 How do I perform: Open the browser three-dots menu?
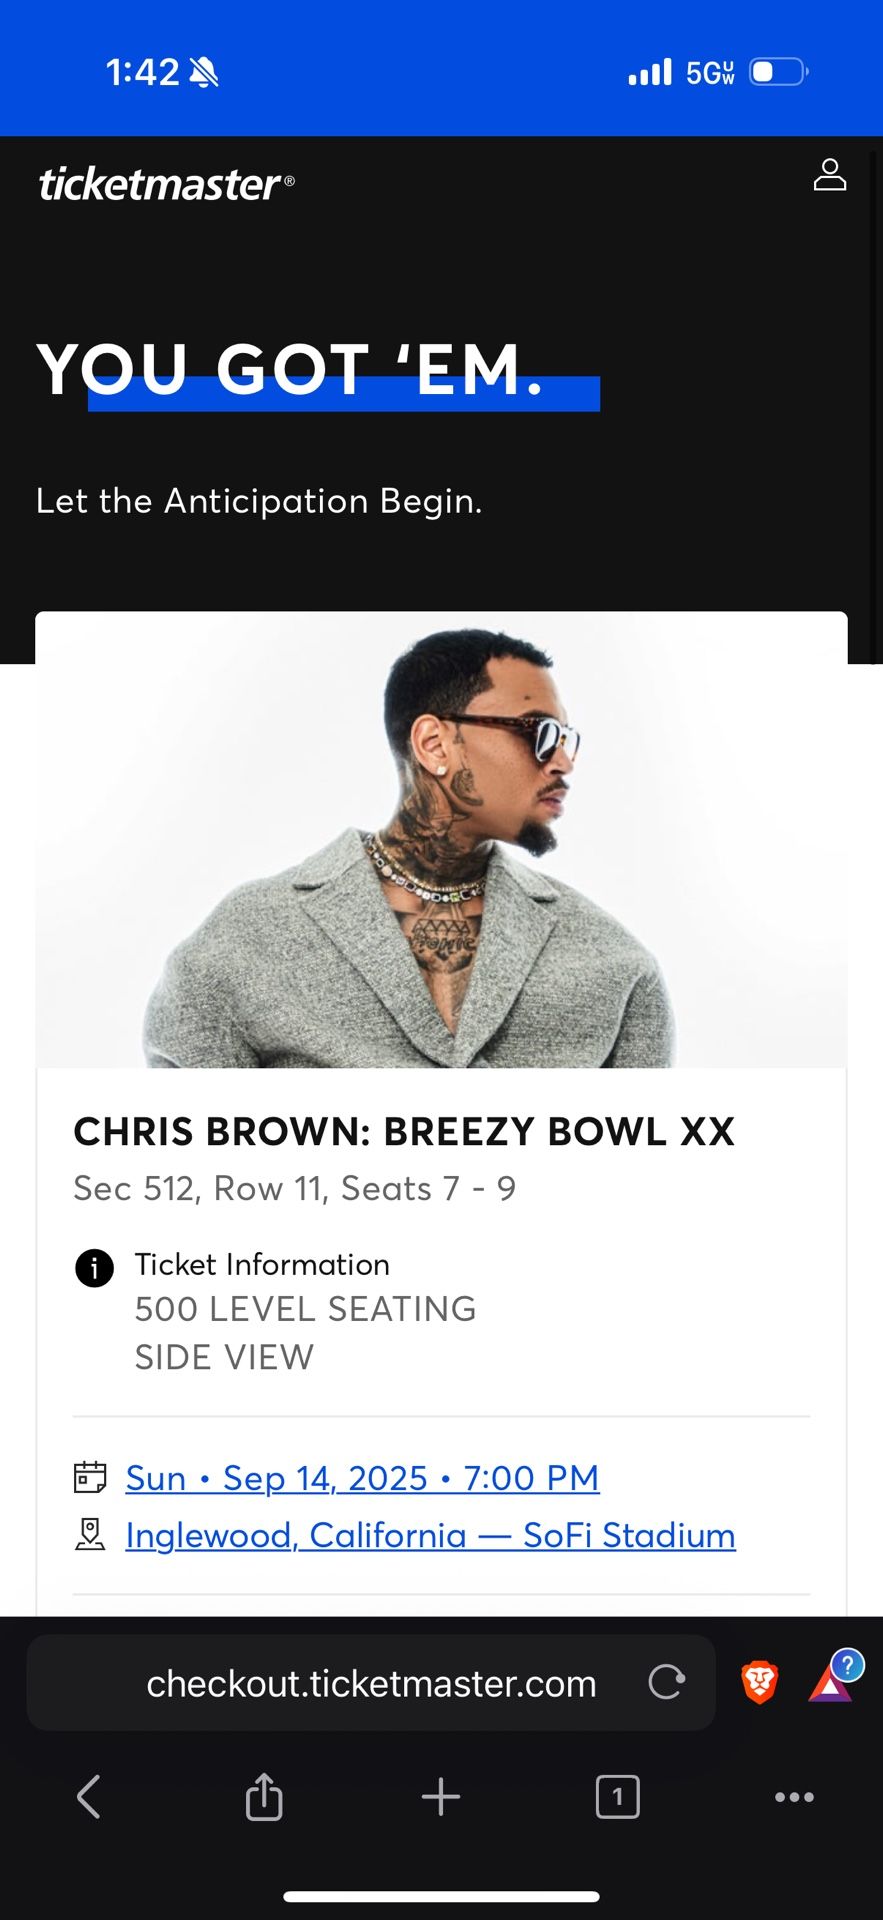pos(794,1797)
